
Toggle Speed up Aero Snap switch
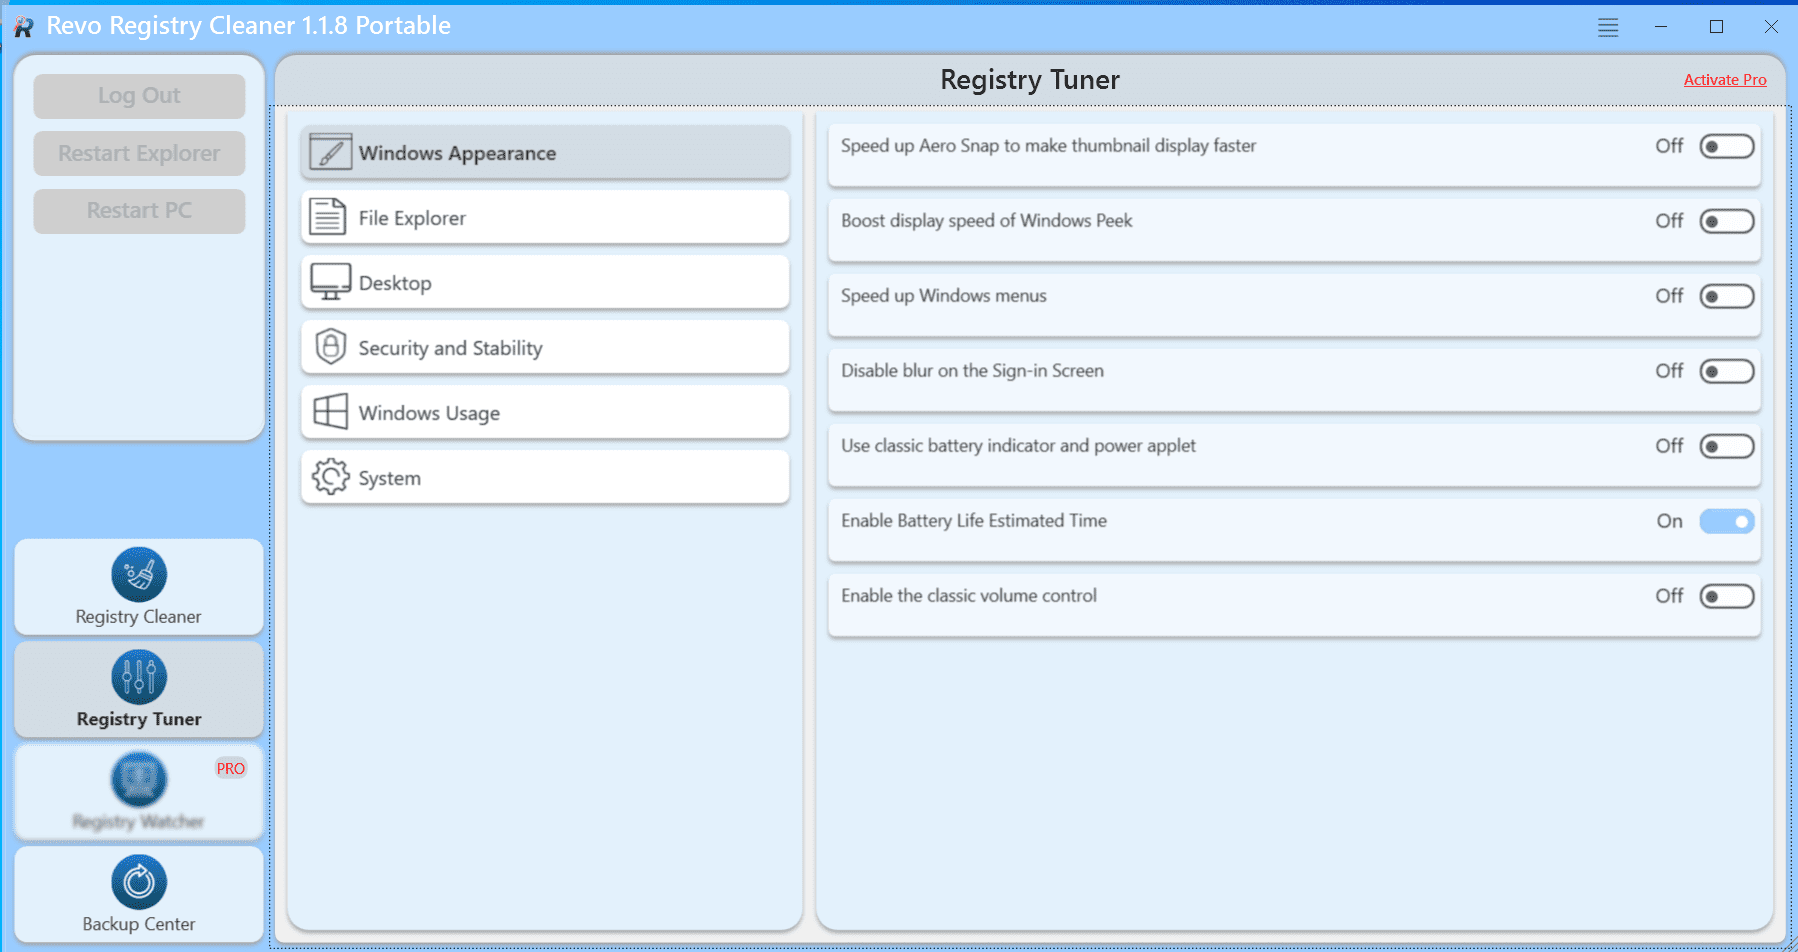point(1727,146)
